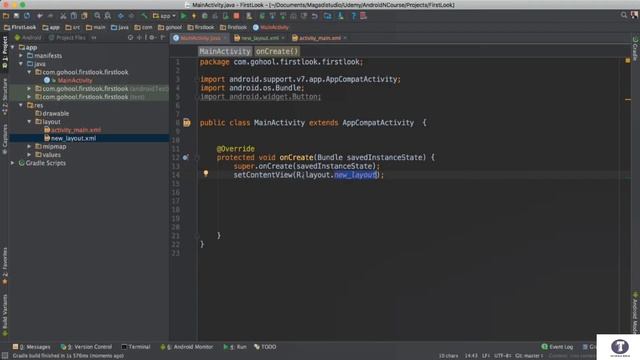Click the Open folder toolbar icon
Screen dimensions: 640x360
(6, 16)
